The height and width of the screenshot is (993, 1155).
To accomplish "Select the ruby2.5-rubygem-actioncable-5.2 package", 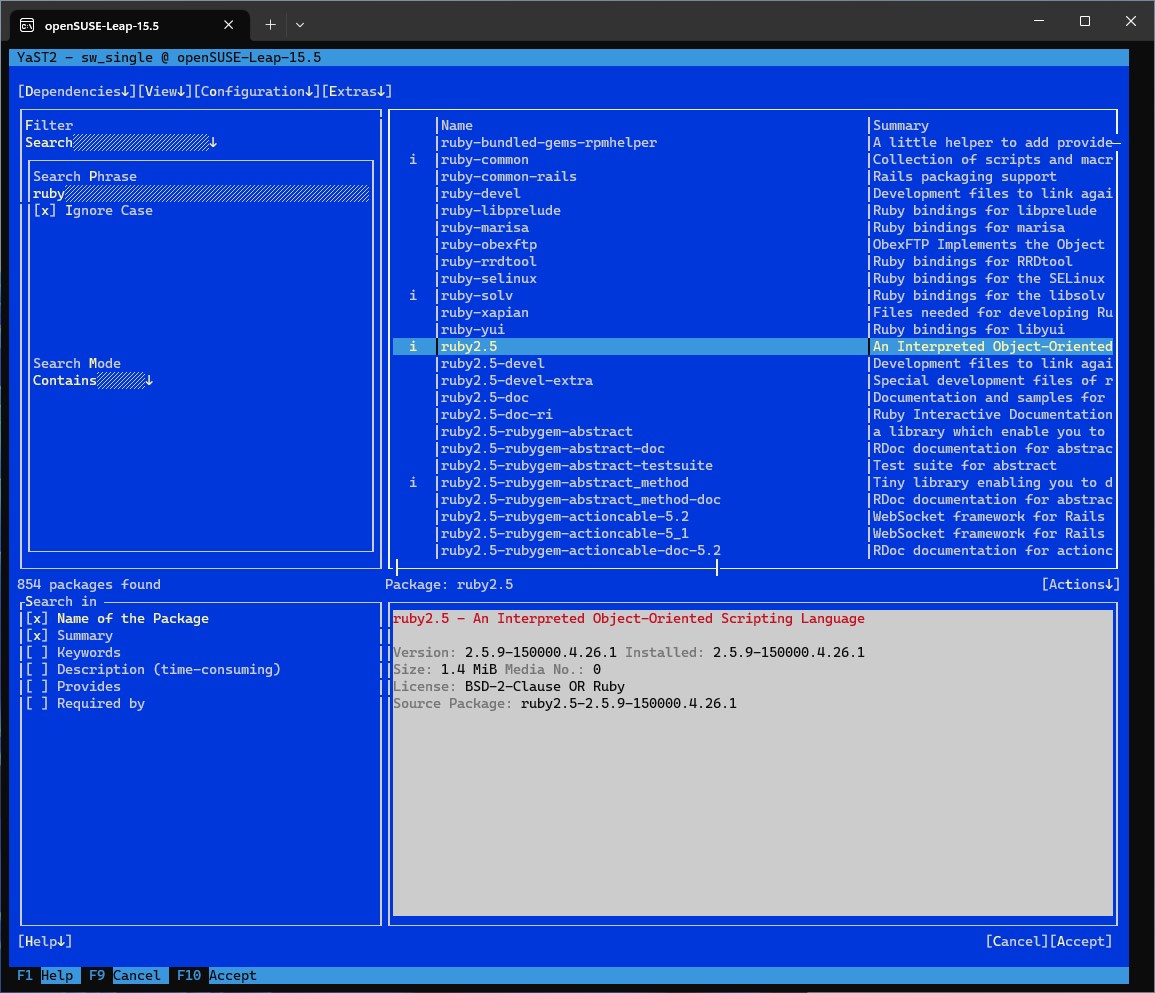I will (754, 516).
